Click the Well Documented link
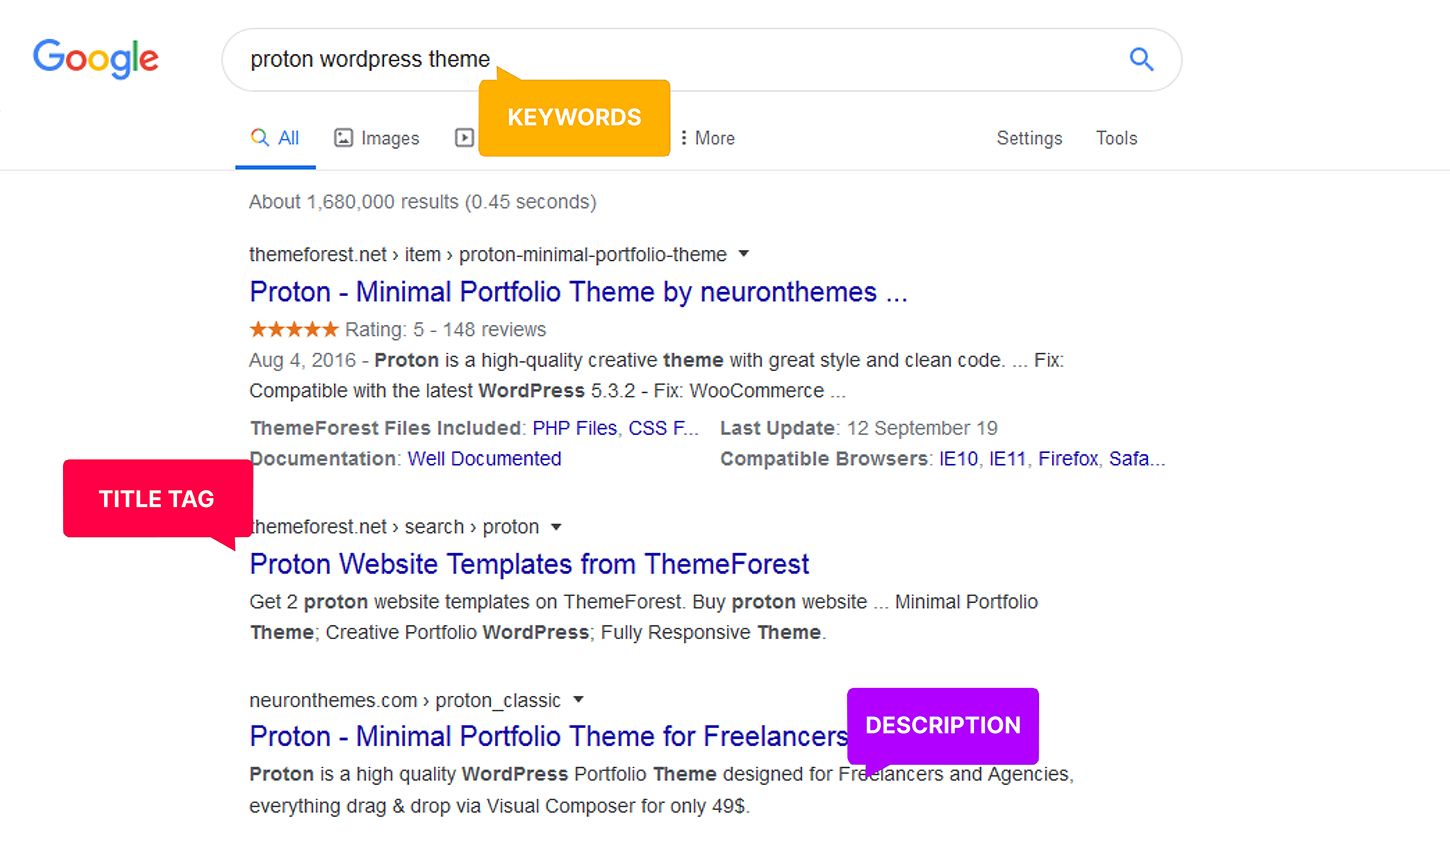The image size is (1450, 860). click(x=484, y=459)
